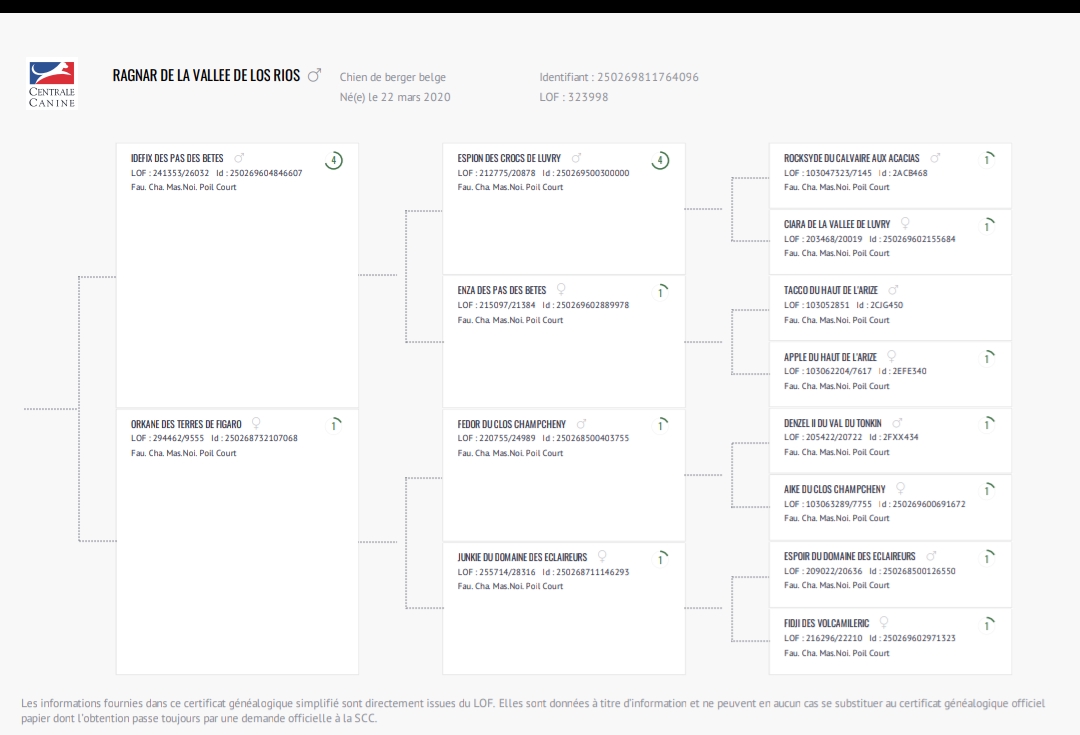This screenshot has height=735, width=1080.
Task: Open IDEFIX DES PAS DES BETES pedigree entry
Action: point(237,276)
